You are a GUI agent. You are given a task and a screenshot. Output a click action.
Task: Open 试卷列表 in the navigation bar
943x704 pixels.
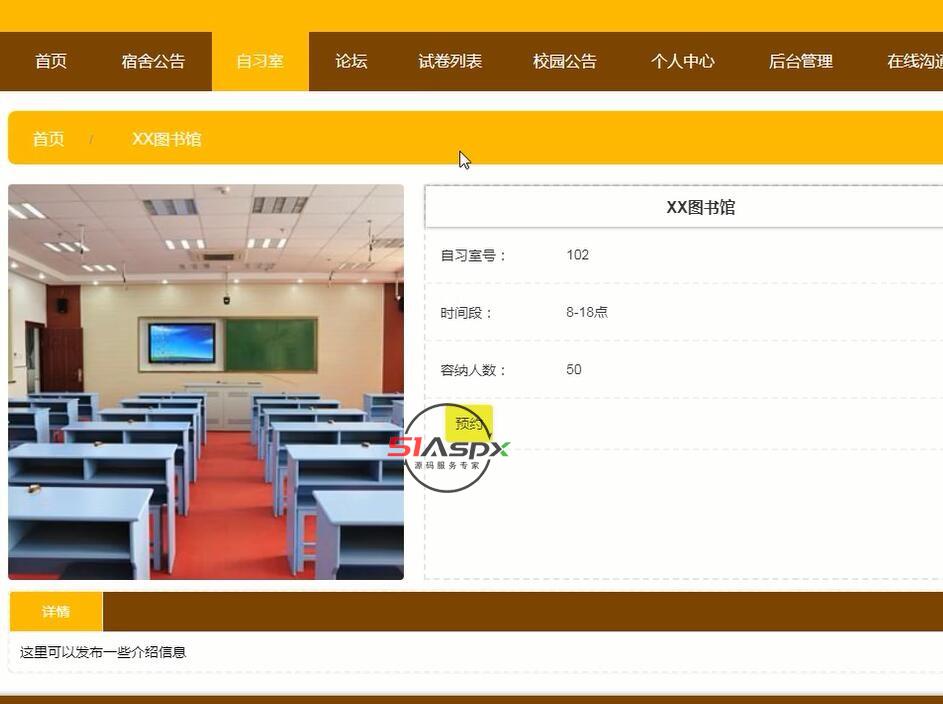click(450, 61)
